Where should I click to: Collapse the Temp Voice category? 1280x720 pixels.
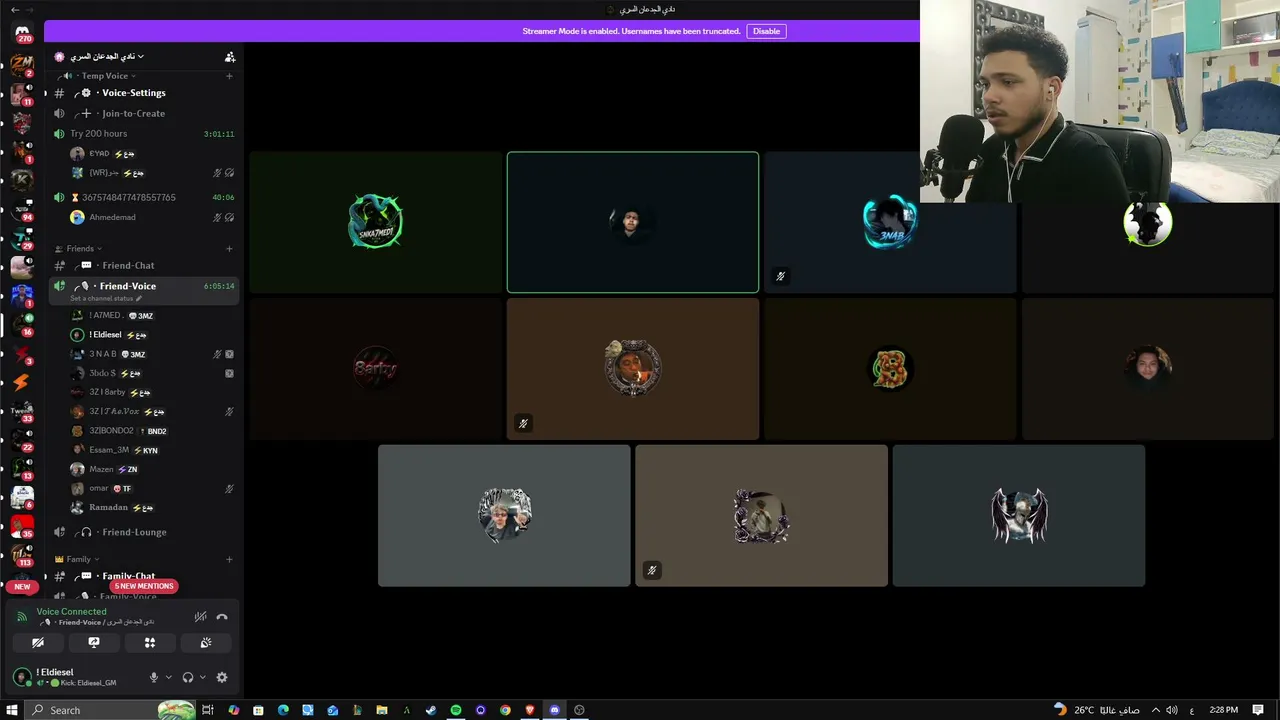pyautogui.click(x=108, y=76)
